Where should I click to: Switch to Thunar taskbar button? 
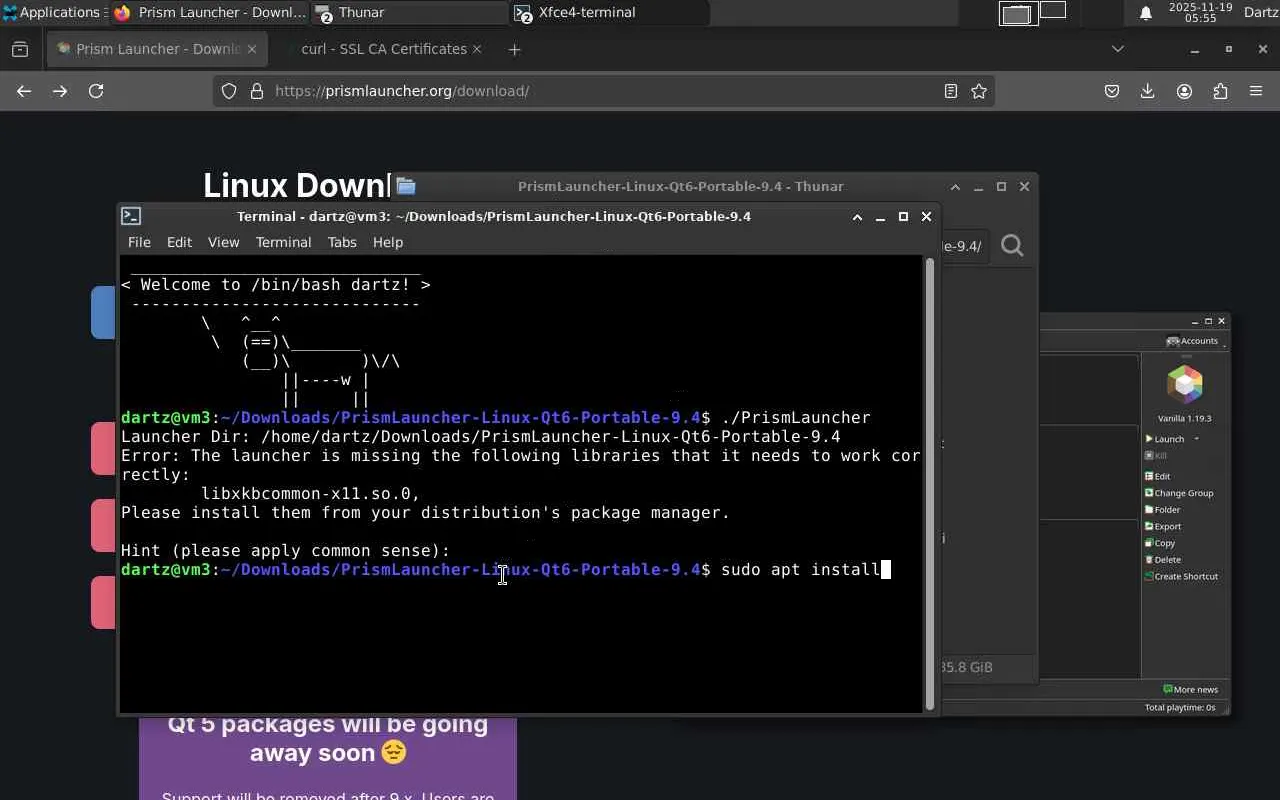410,12
